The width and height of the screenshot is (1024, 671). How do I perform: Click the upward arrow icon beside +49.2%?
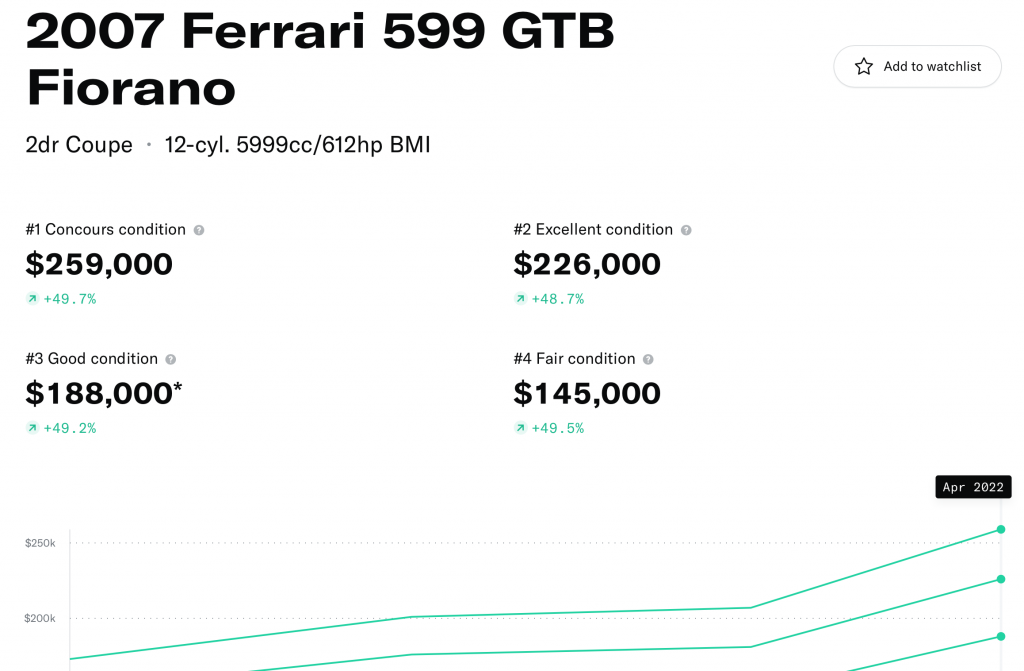tap(32, 428)
